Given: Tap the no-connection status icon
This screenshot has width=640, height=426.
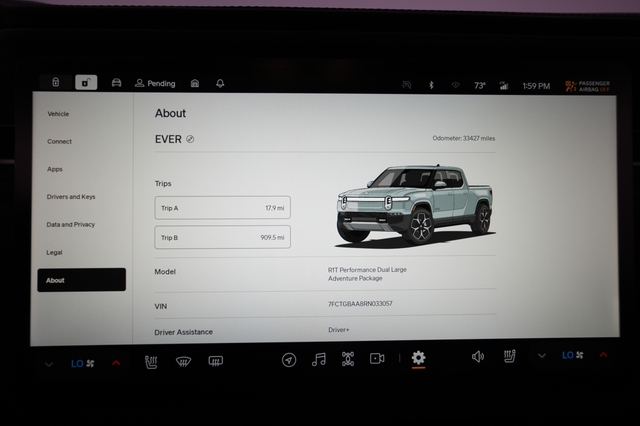Looking at the screenshot, I should pos(407,84).
